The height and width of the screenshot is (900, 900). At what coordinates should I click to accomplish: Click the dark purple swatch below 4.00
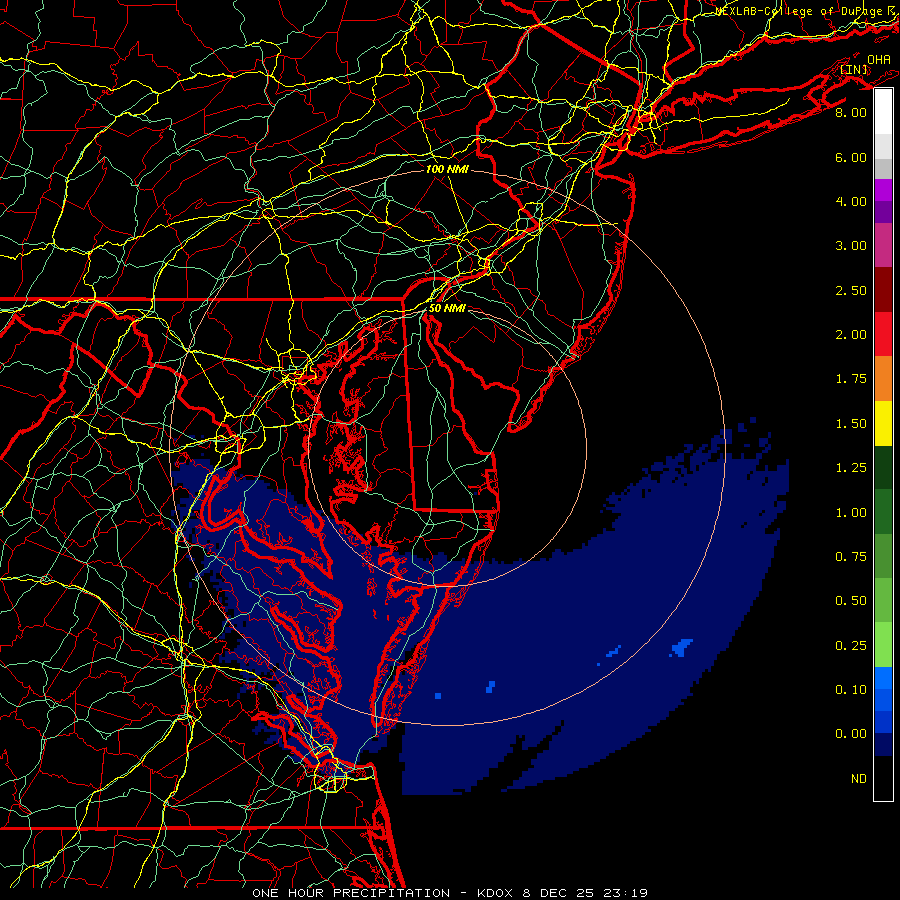[883, 212]
